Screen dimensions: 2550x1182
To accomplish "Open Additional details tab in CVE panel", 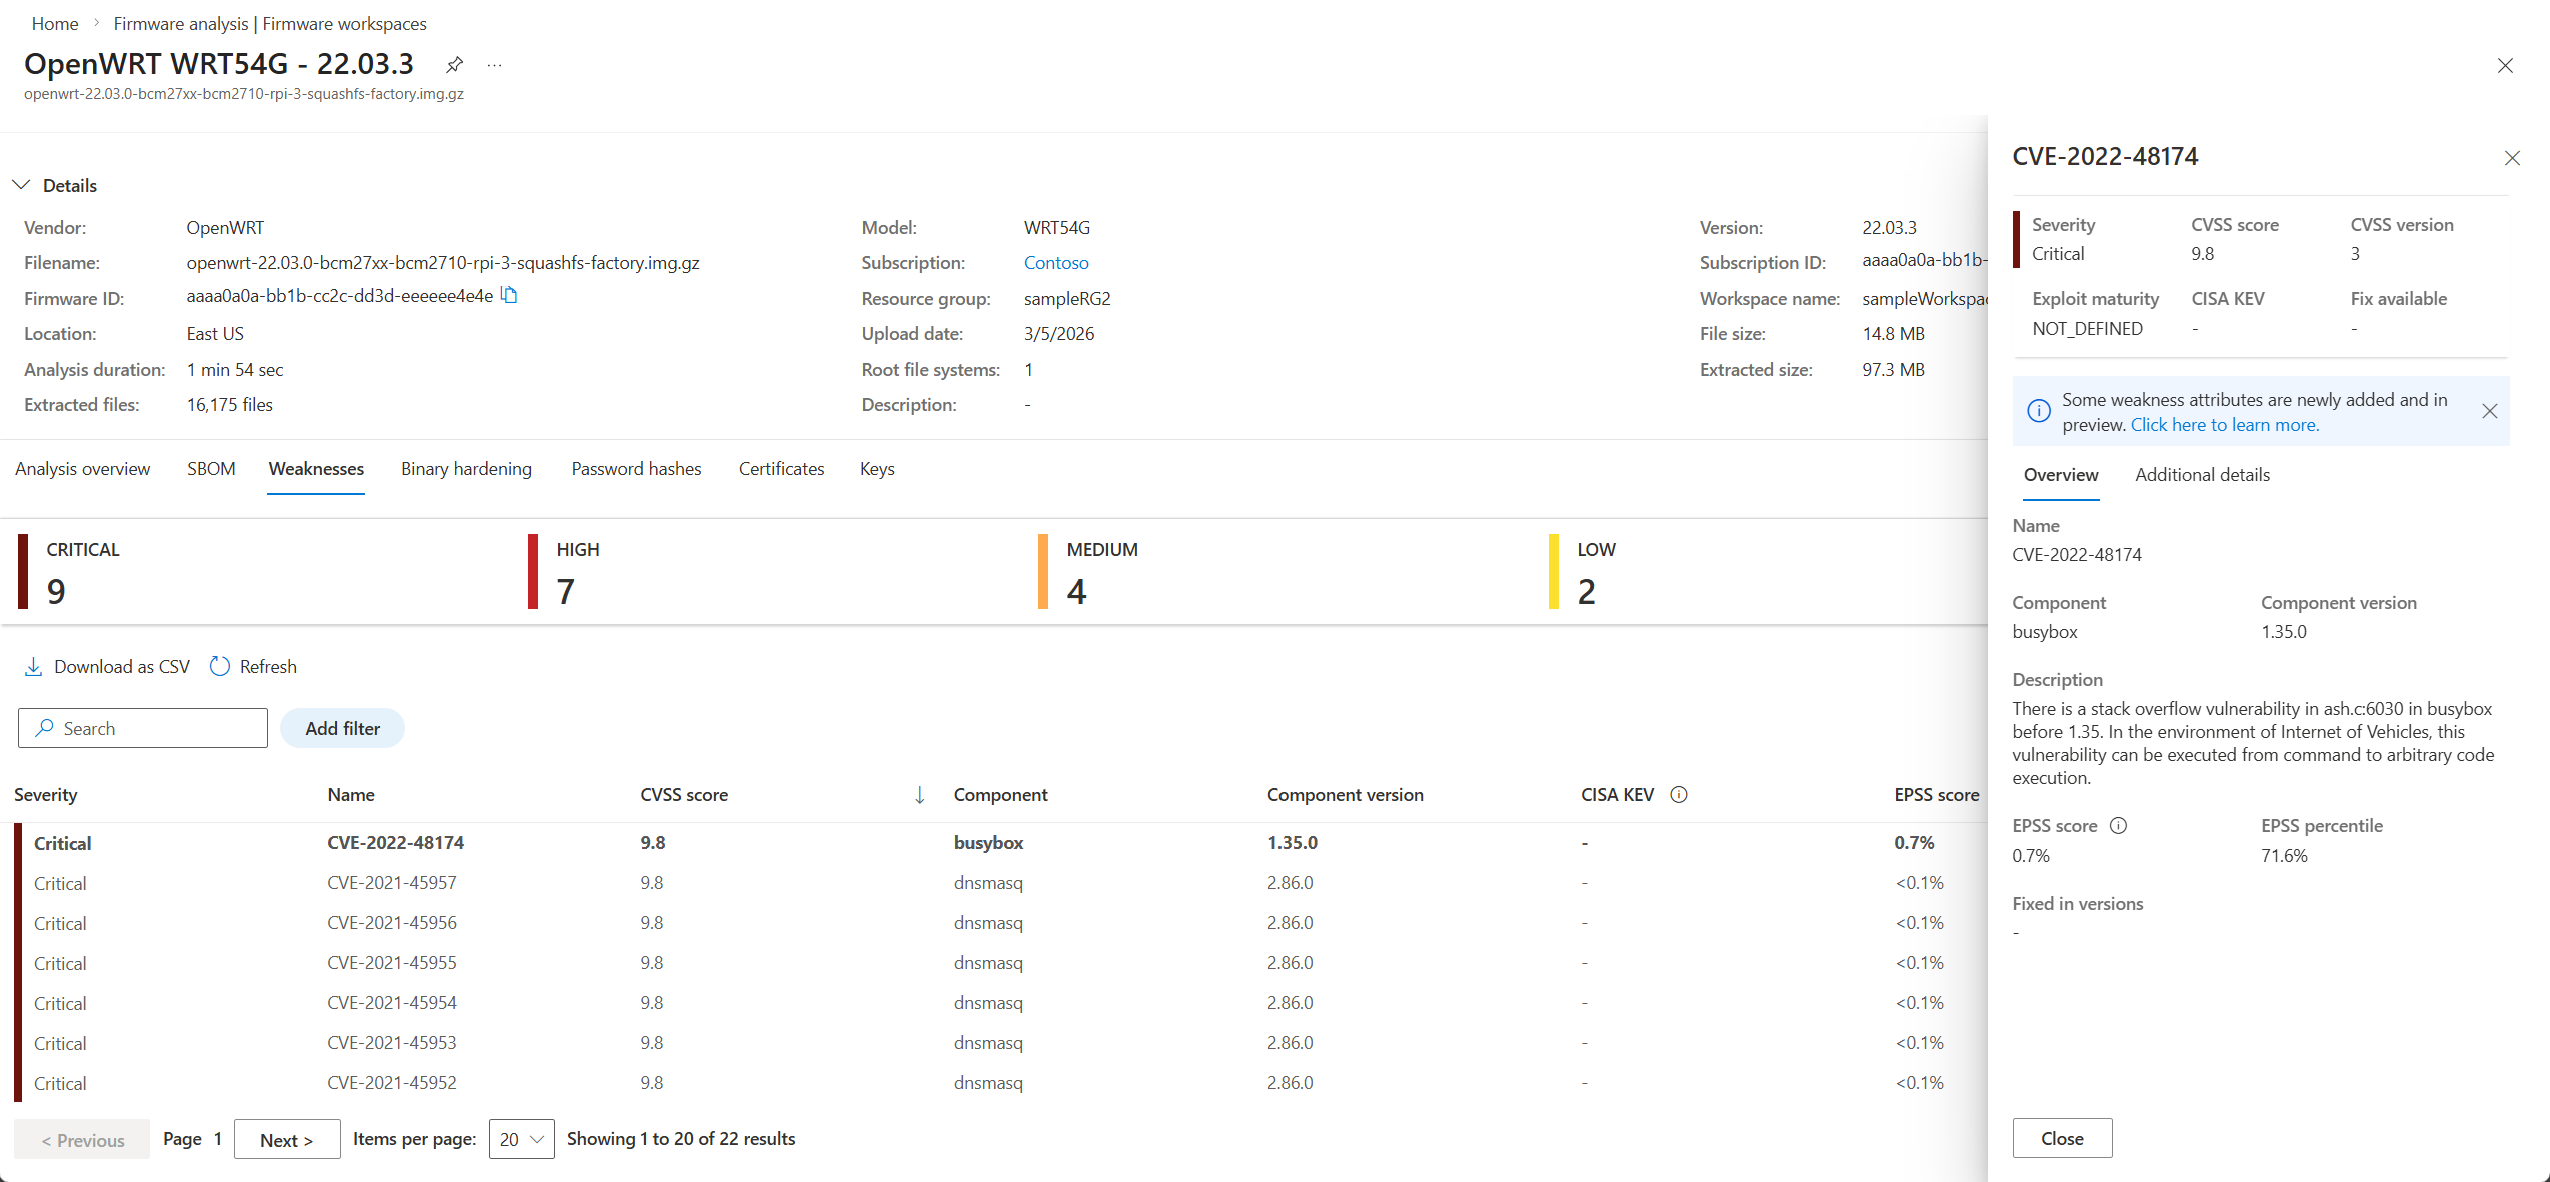I will (2202, 475).
